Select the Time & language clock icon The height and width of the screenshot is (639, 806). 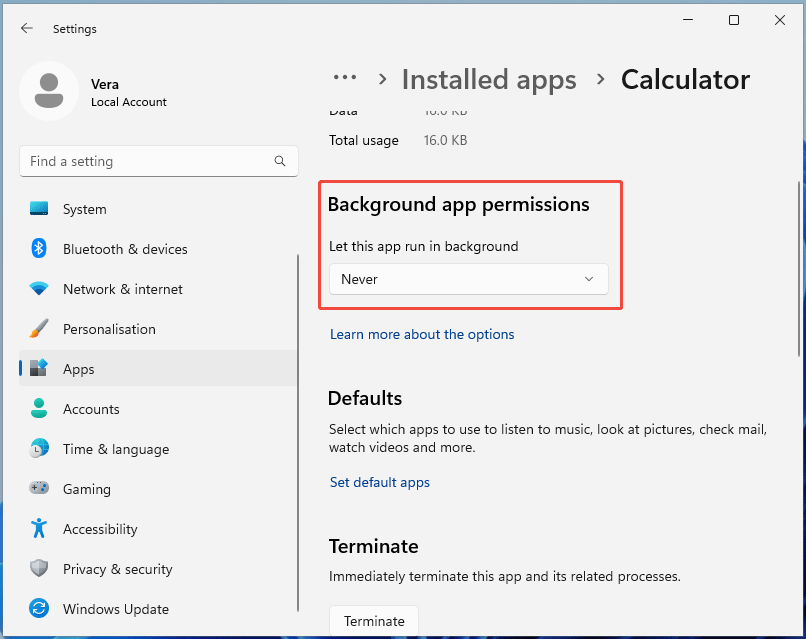[x=39, y=449]
